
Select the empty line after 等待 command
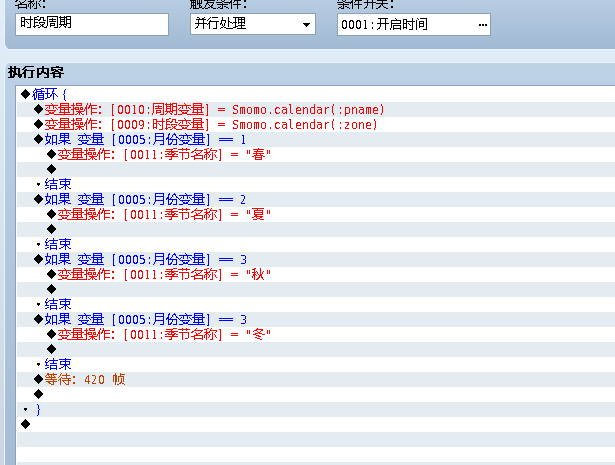pyautogui.click(x=316, y=394)
